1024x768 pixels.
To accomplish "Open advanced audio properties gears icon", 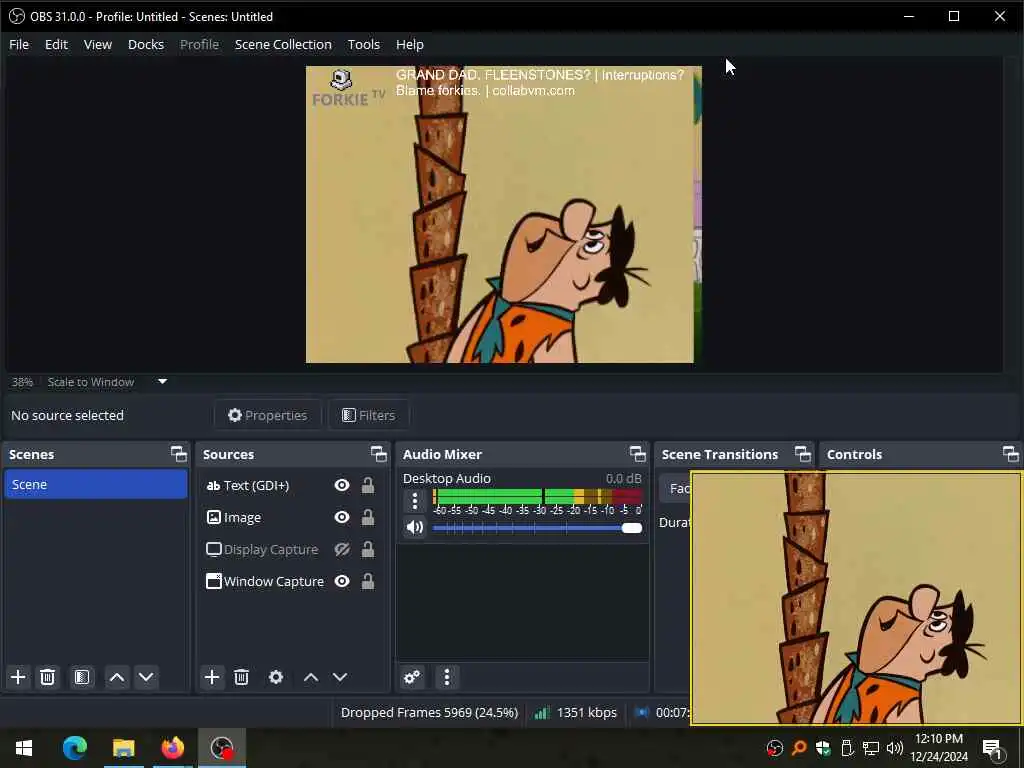I will click(412, 677).
